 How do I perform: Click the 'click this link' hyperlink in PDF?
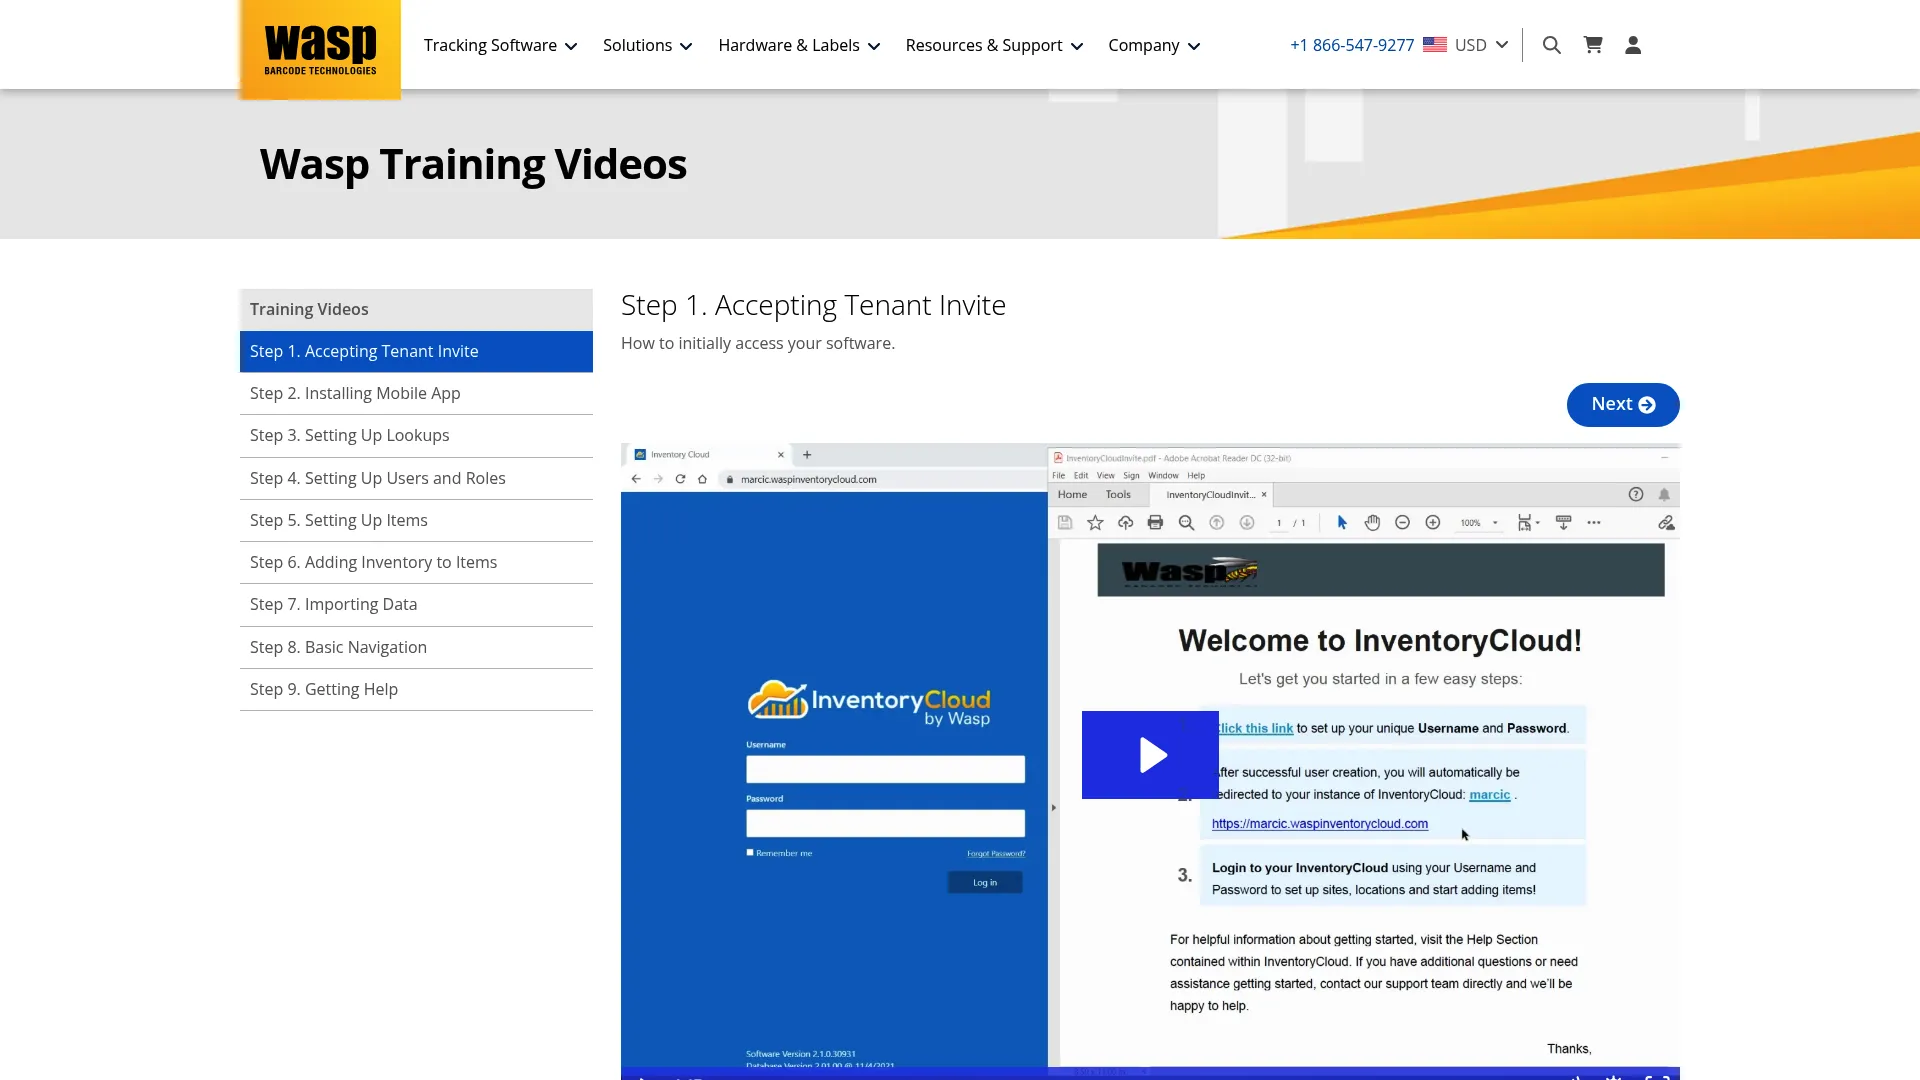pyautogui.click(x=1255, y=728)
